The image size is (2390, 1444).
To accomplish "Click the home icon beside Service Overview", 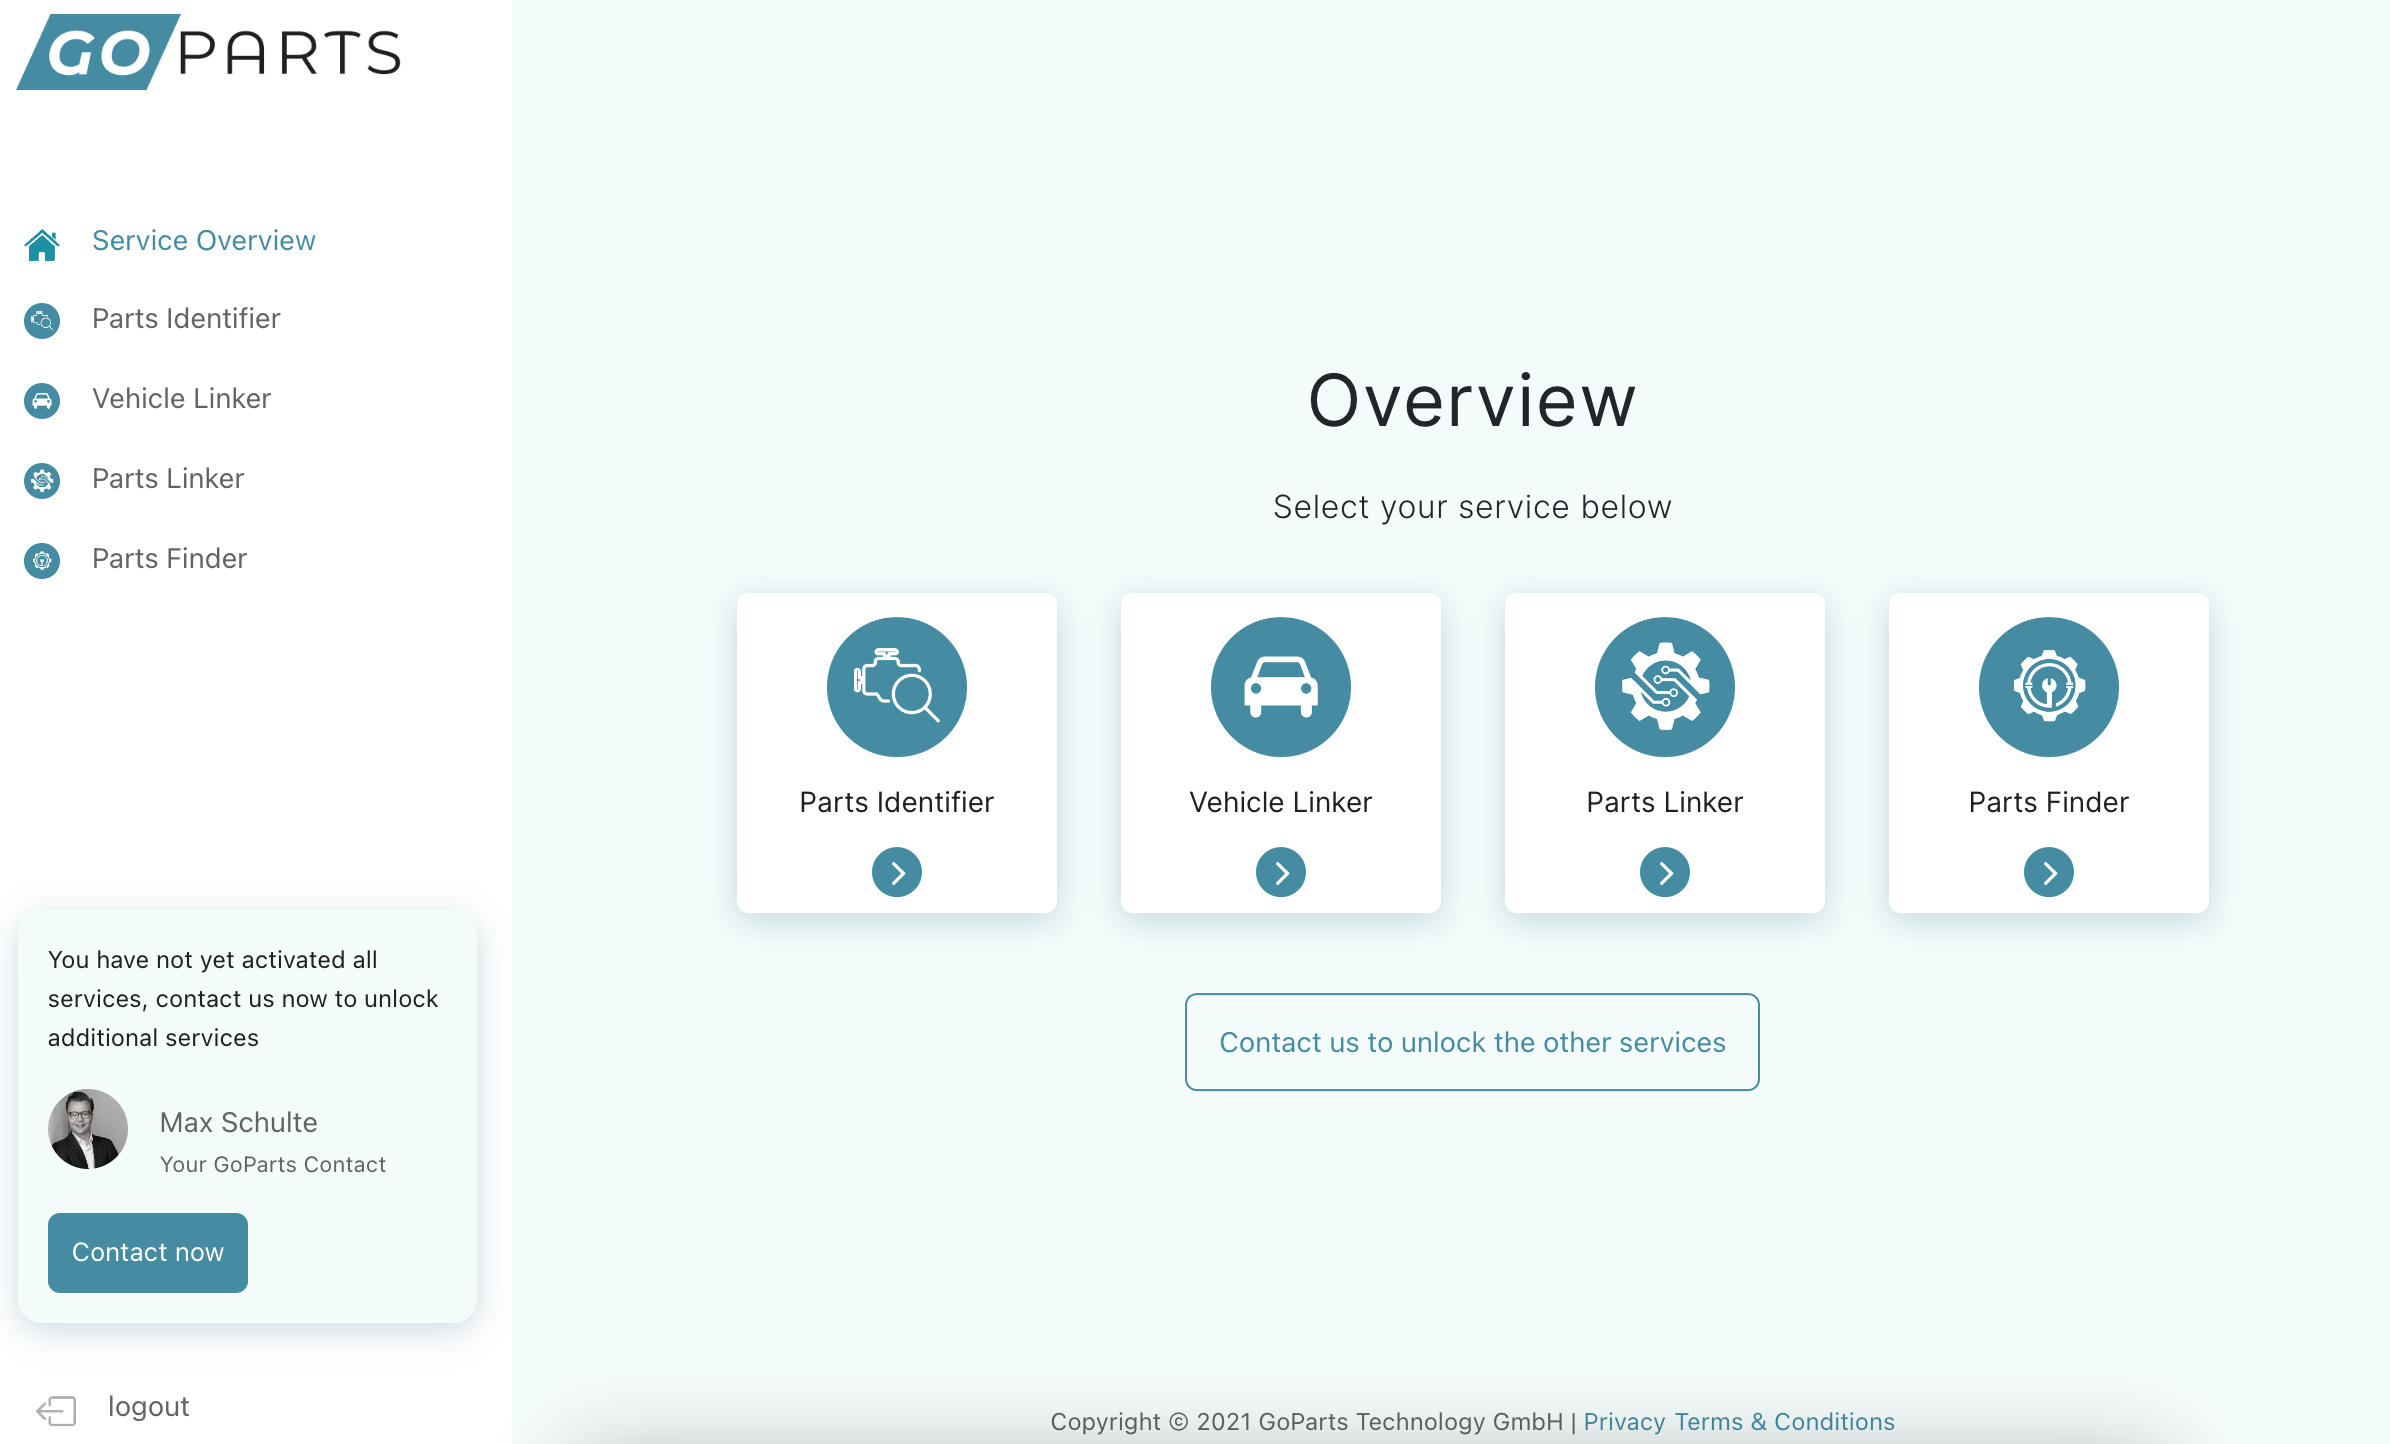I will [42, 243].
